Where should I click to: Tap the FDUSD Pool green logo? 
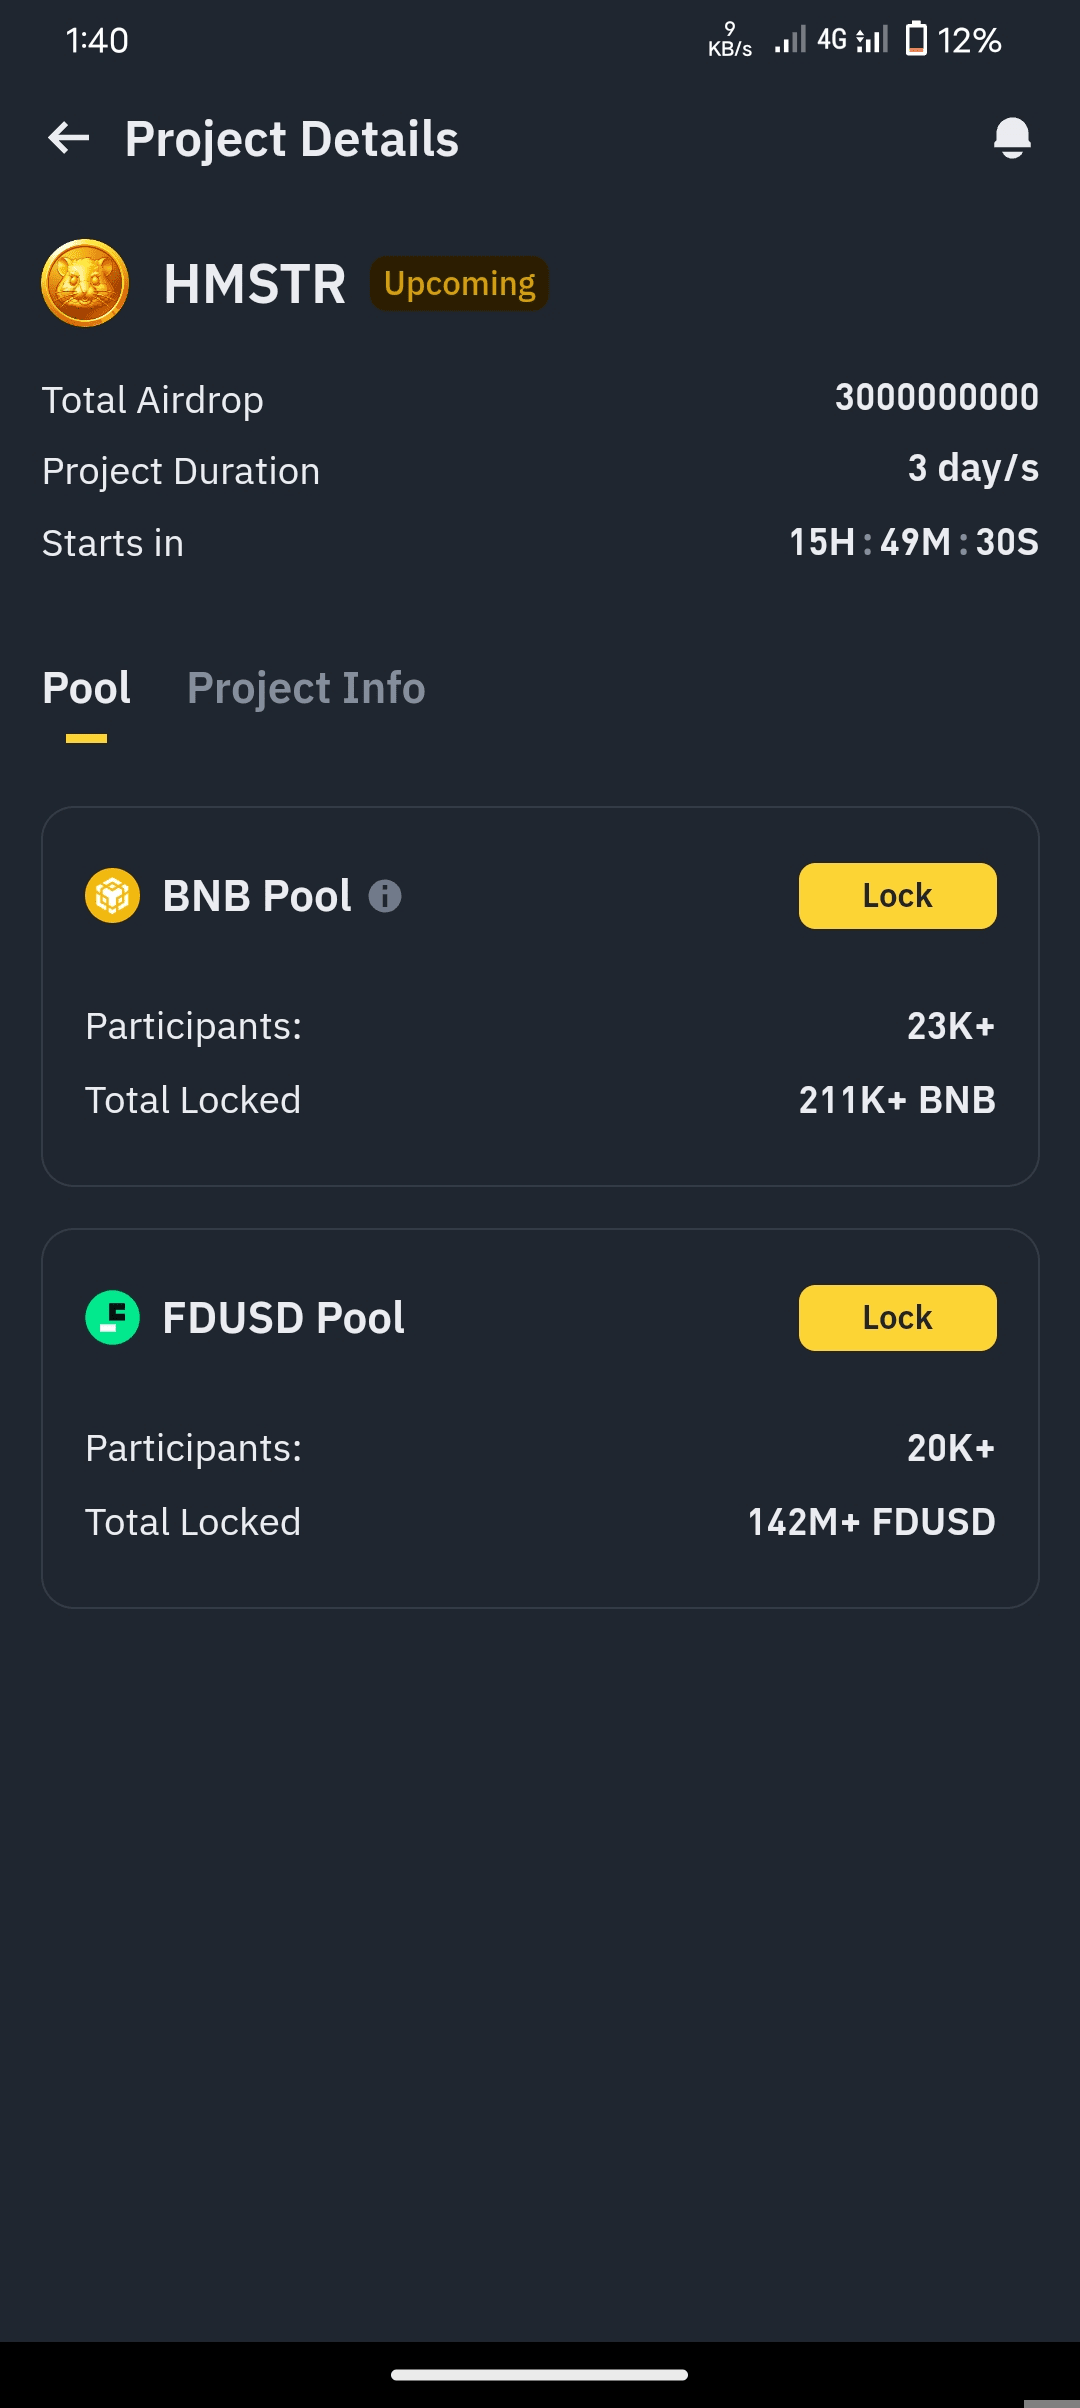(112, 1317)
